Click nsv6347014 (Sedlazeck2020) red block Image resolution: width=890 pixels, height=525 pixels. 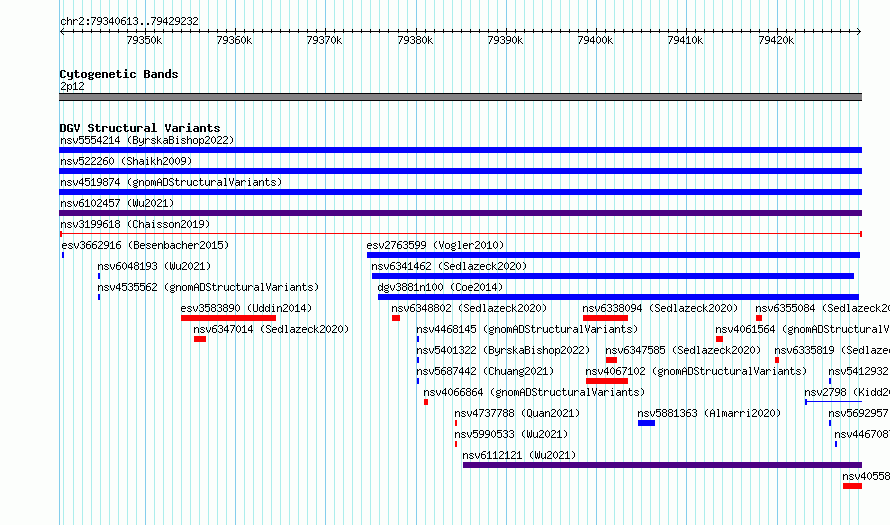click(200, 339)
